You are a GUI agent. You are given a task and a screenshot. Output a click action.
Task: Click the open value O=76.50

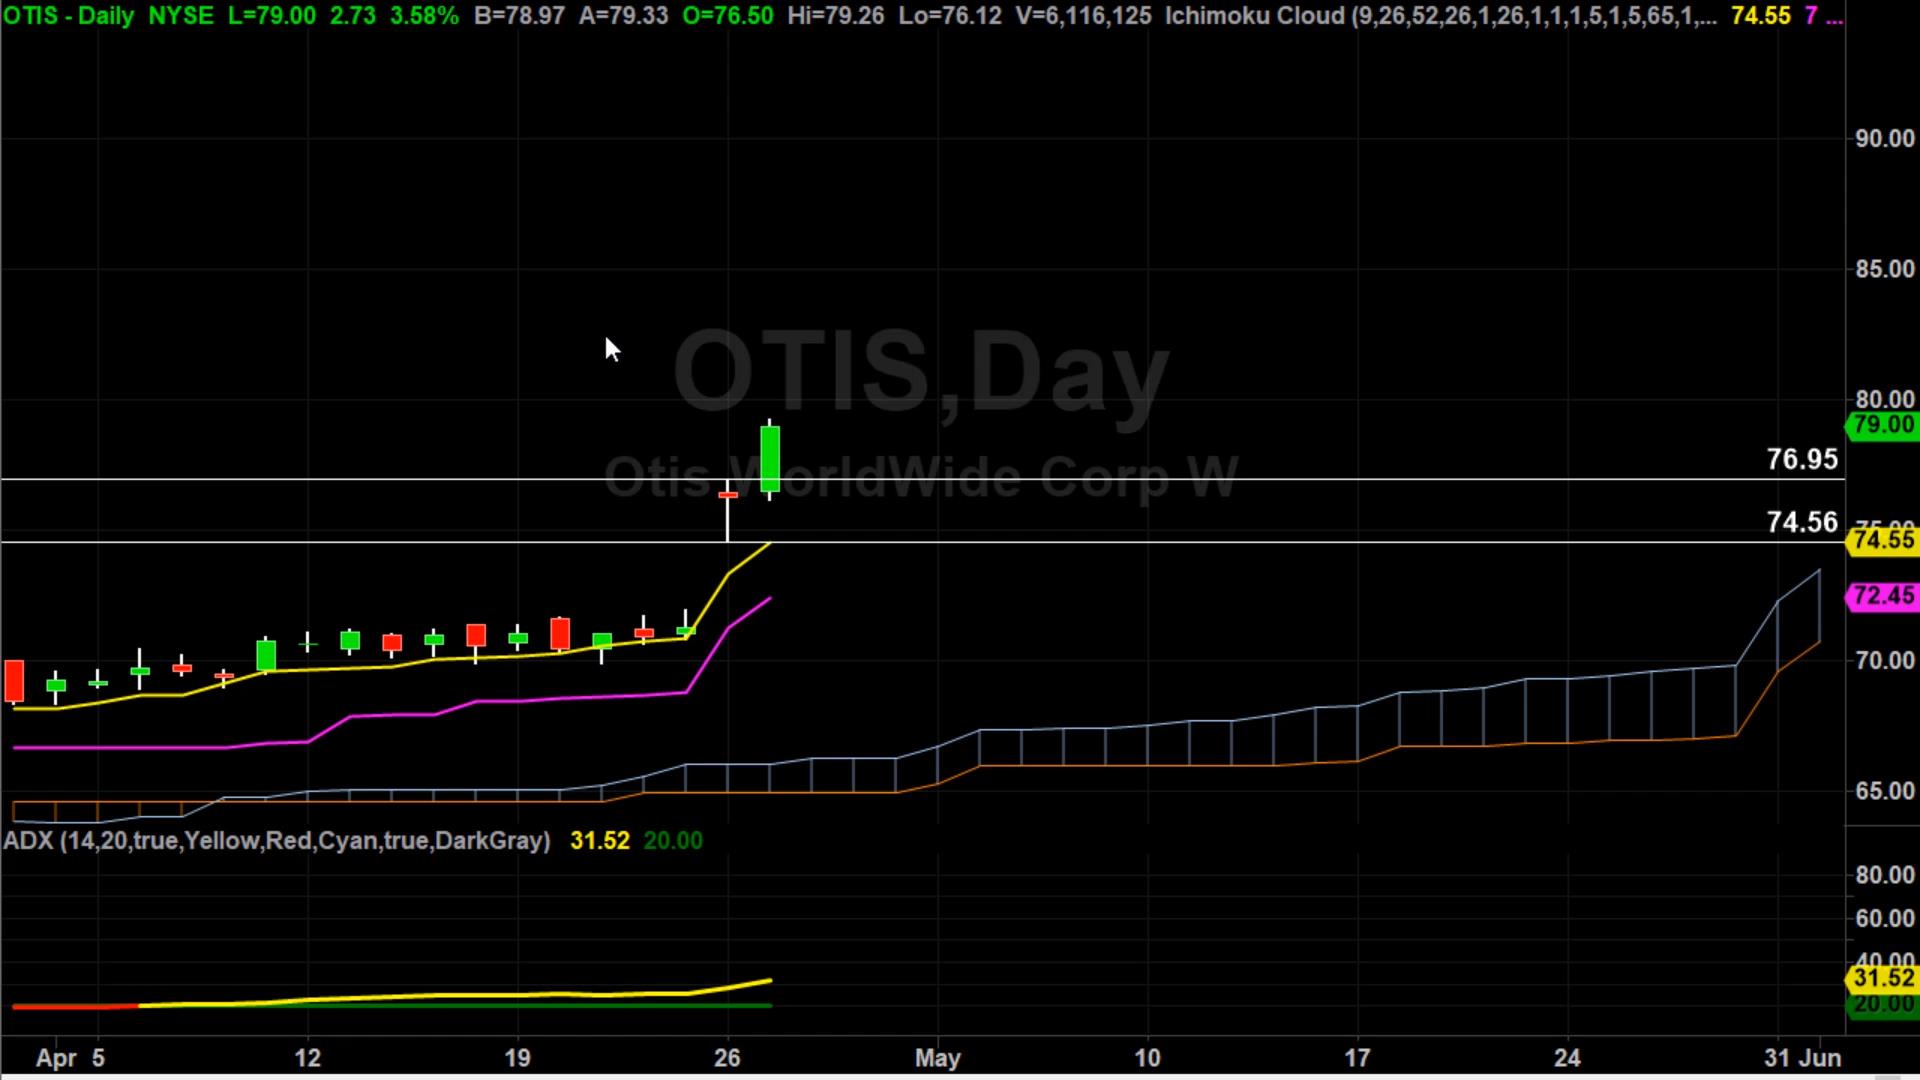click(x=727, y=16)
